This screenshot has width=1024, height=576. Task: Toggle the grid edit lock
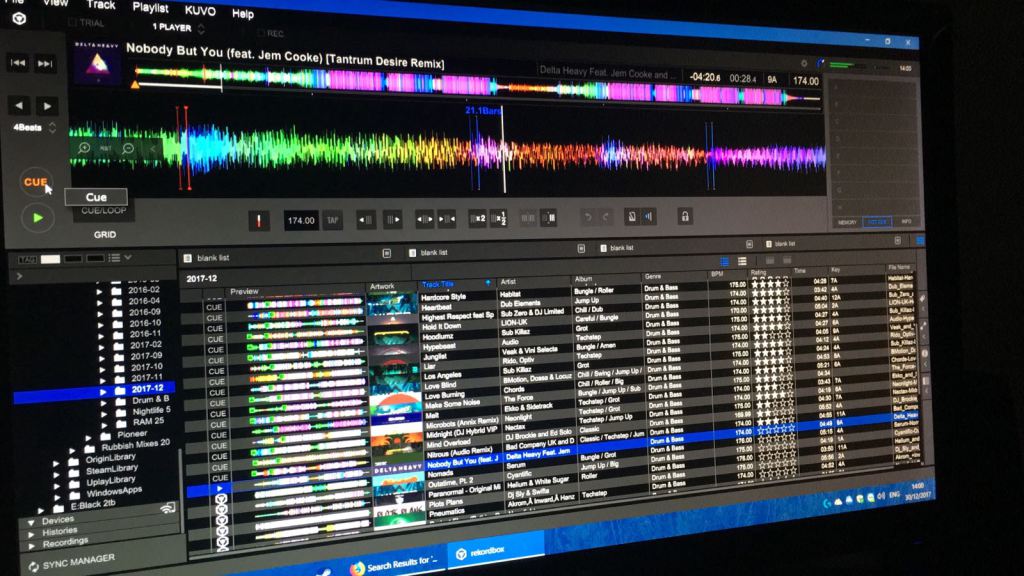[684, 216]
